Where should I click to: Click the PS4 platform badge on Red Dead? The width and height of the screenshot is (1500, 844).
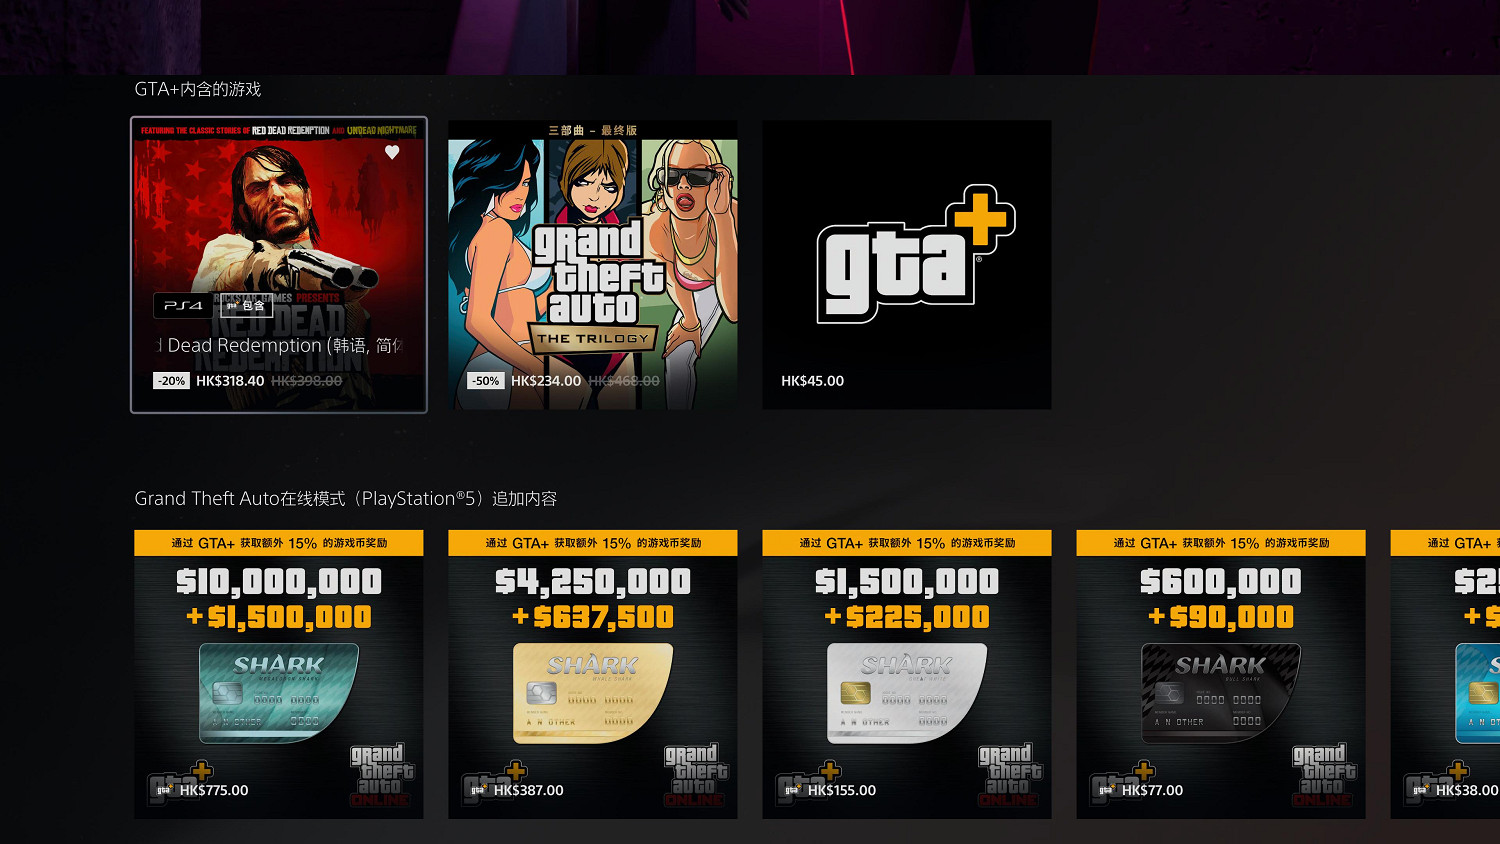click(x=183, y=306)
